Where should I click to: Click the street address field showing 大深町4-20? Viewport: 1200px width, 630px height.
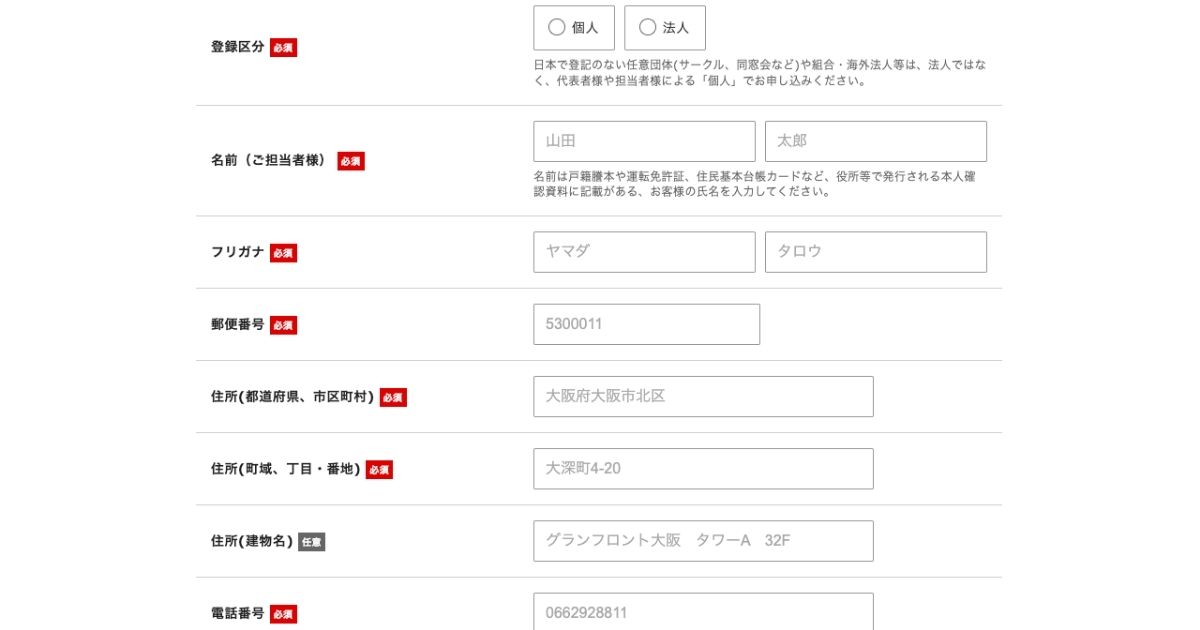click(x=703, y=468)
